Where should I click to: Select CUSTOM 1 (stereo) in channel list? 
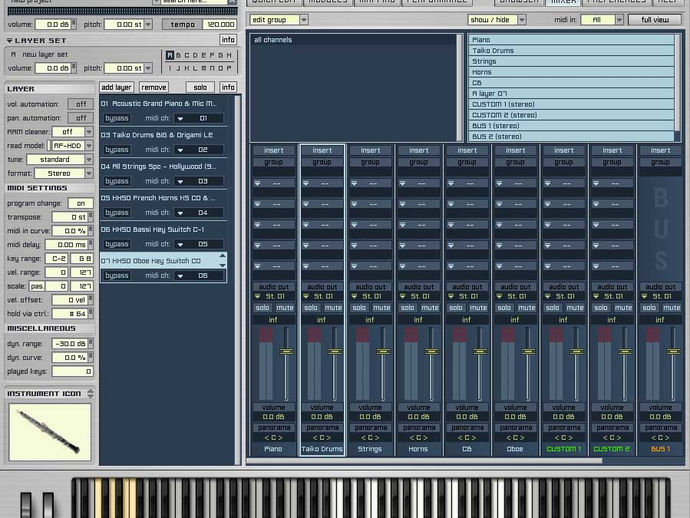[x=571, y=104]
